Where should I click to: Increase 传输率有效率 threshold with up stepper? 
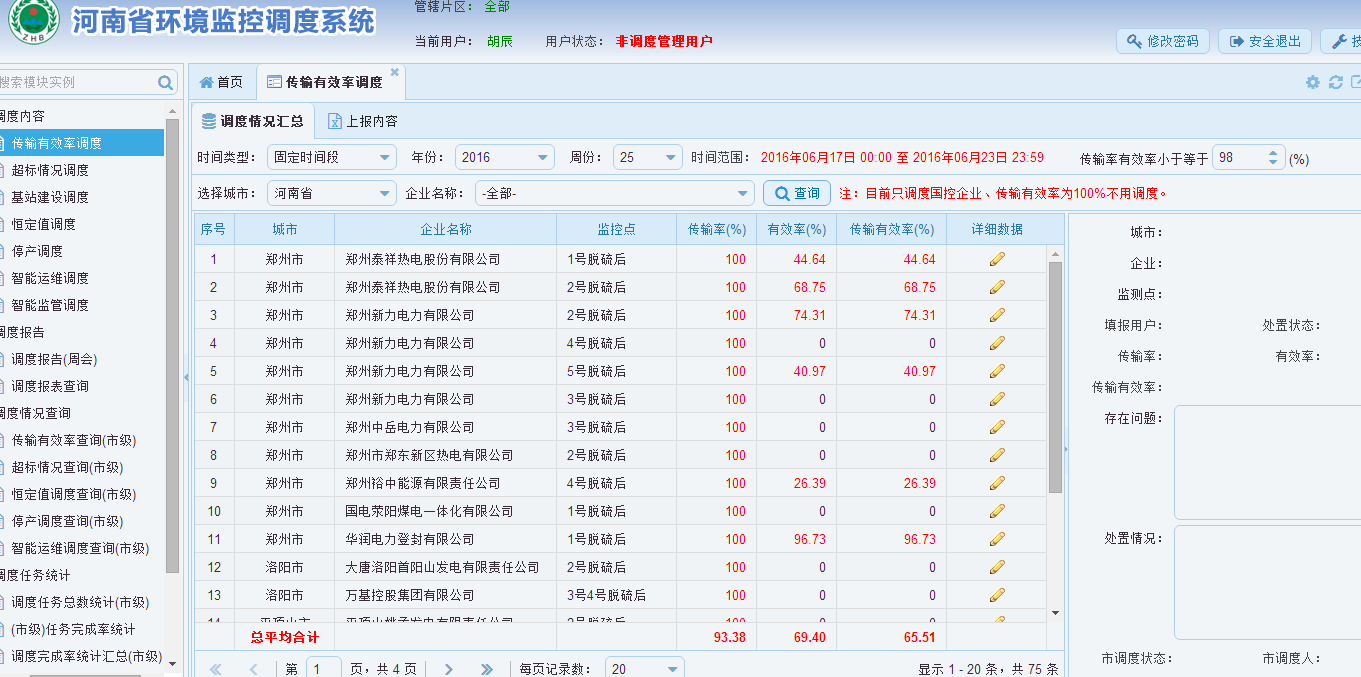pyautogui.click(x=1273, y=153)
